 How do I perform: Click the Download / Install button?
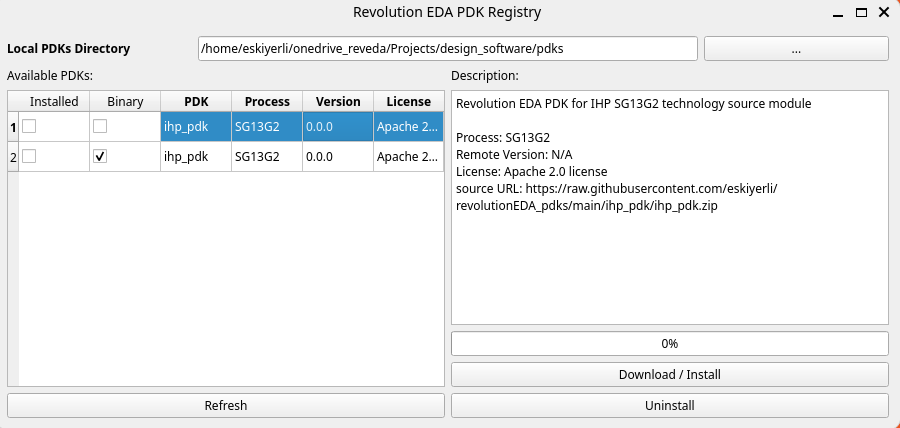(x=670, y=375)
